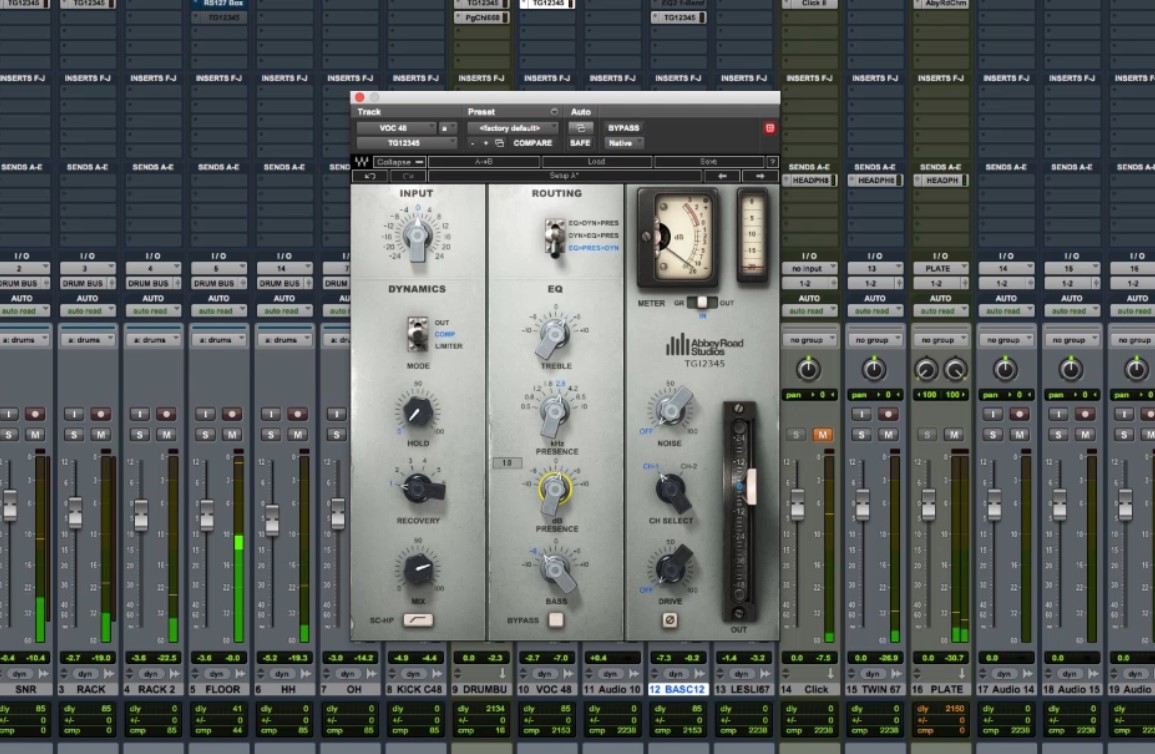Click the kHz PRESENCE frequency knob
Viewport: 1155px width, 754px height.
(x=555, y=412)
